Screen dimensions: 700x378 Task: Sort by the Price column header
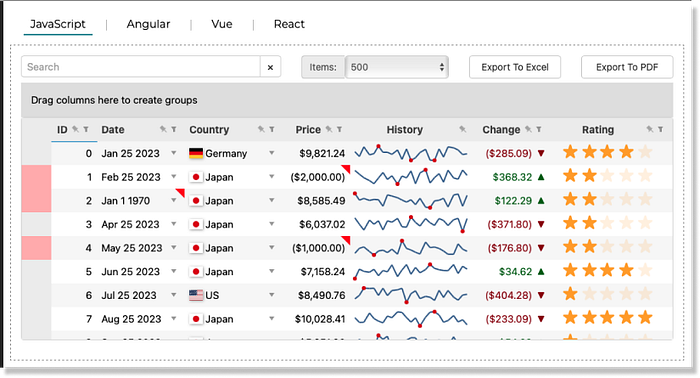coord(308,130)
